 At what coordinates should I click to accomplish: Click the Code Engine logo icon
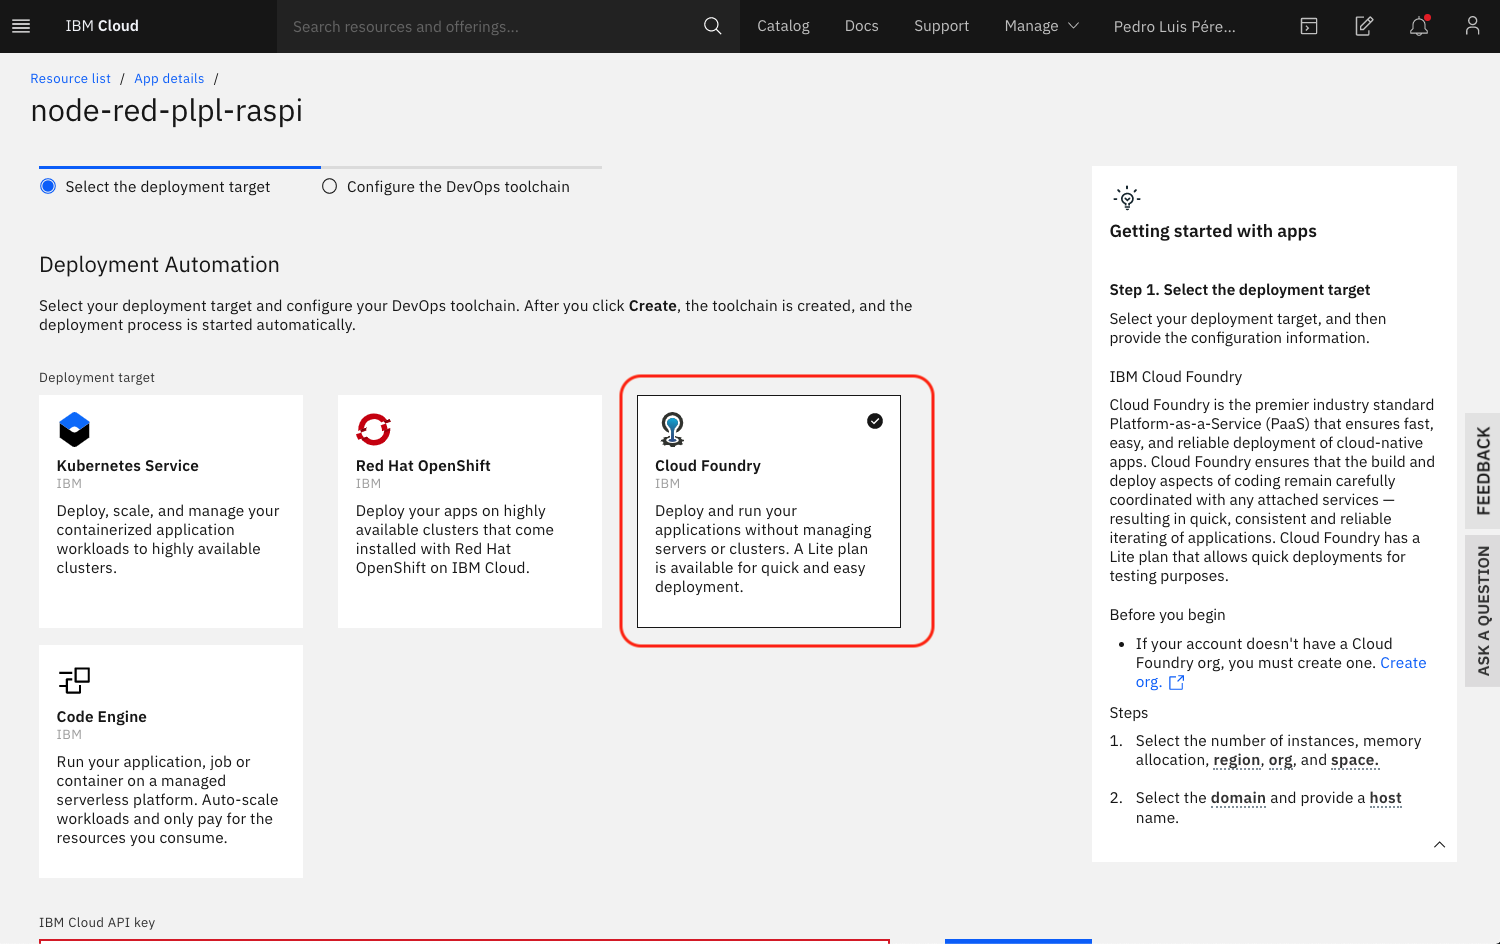[x=74, y=681]
